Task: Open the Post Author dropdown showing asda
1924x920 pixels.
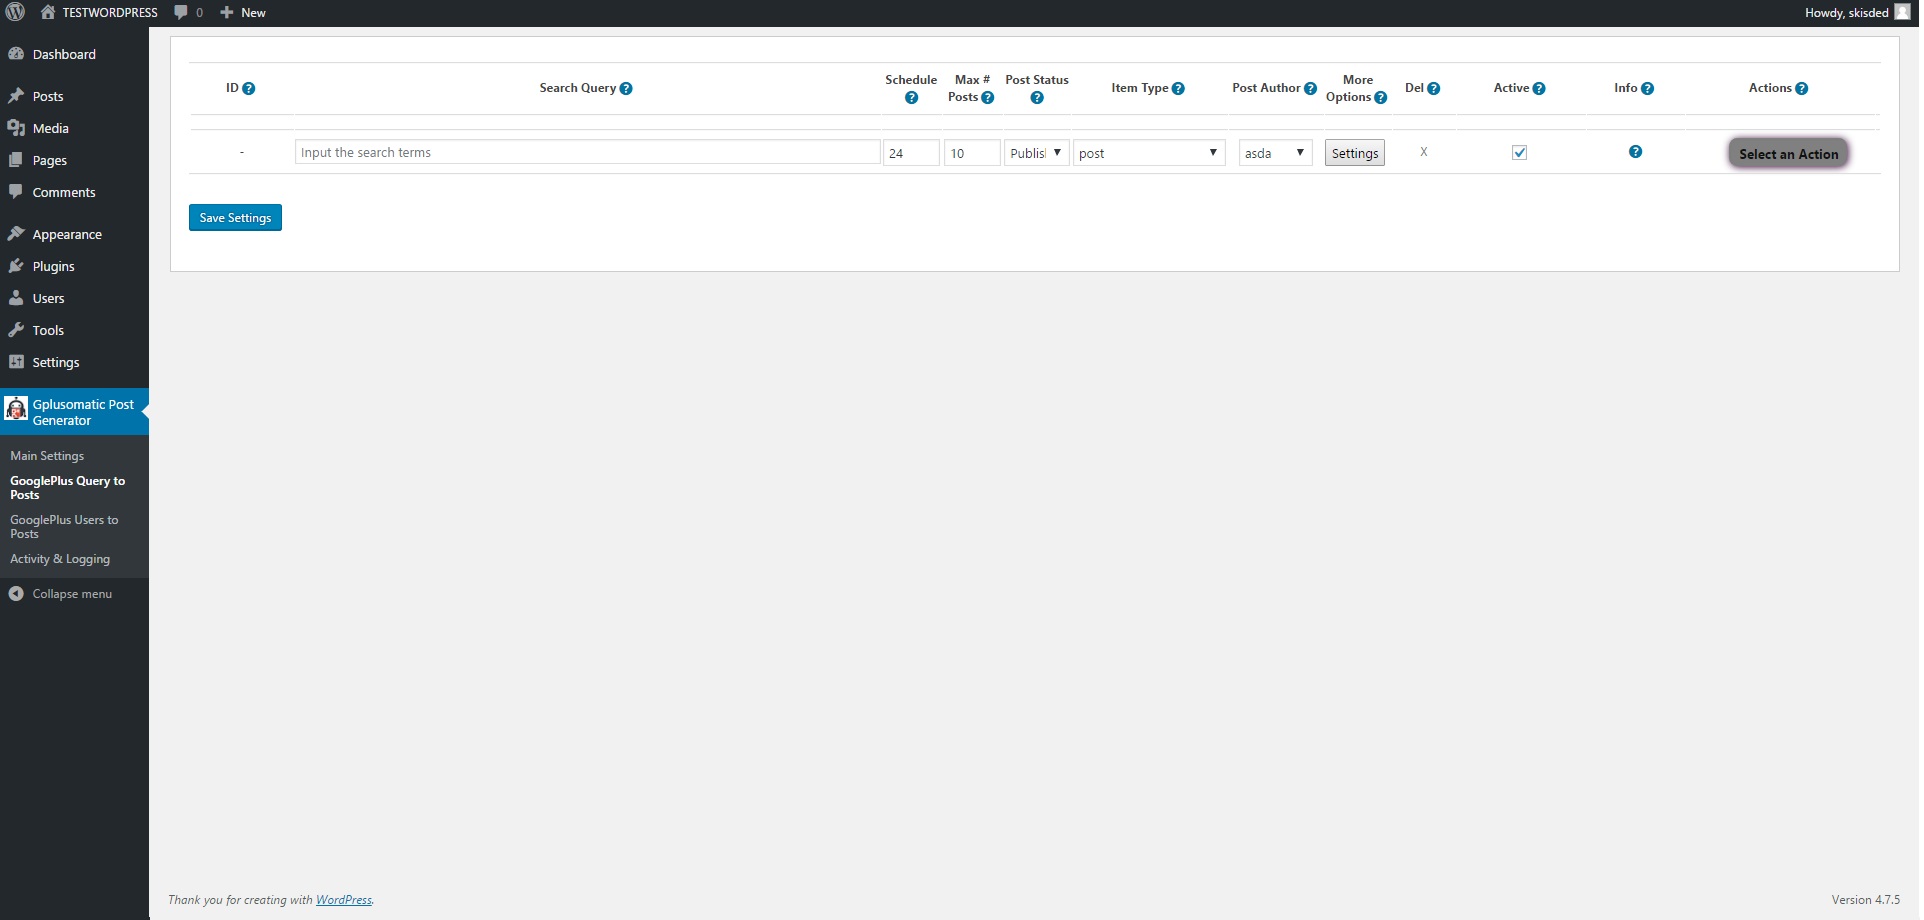Action: point(1274,152)
